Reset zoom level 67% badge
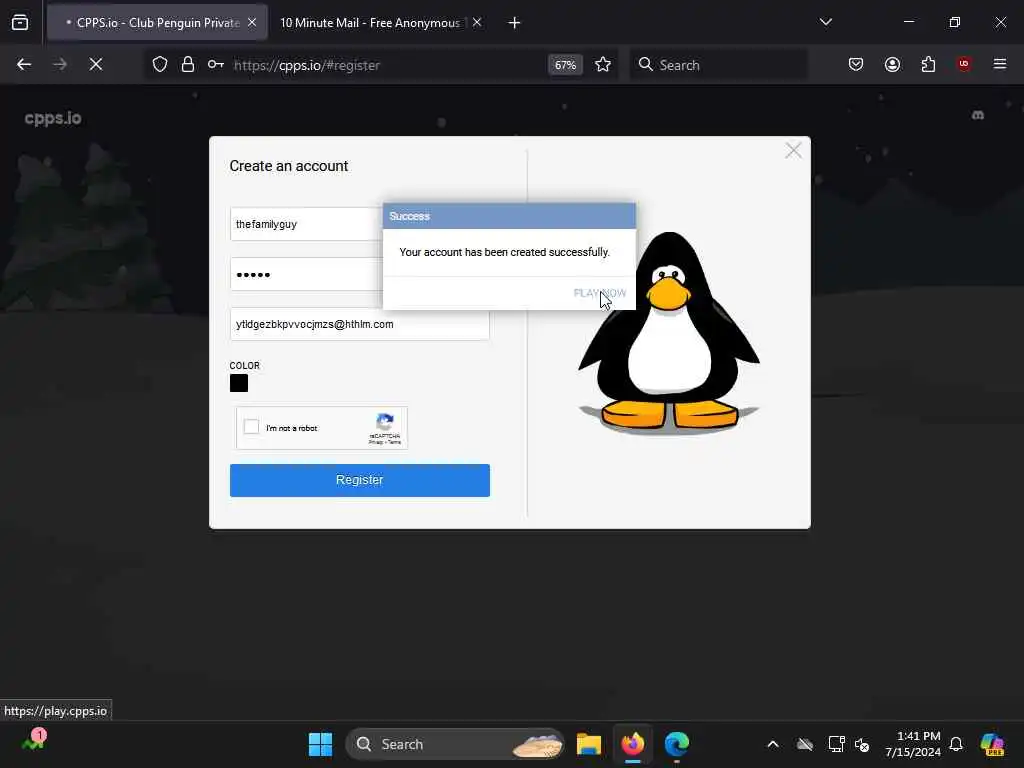The image size is (1024, 768). point(565,65)
